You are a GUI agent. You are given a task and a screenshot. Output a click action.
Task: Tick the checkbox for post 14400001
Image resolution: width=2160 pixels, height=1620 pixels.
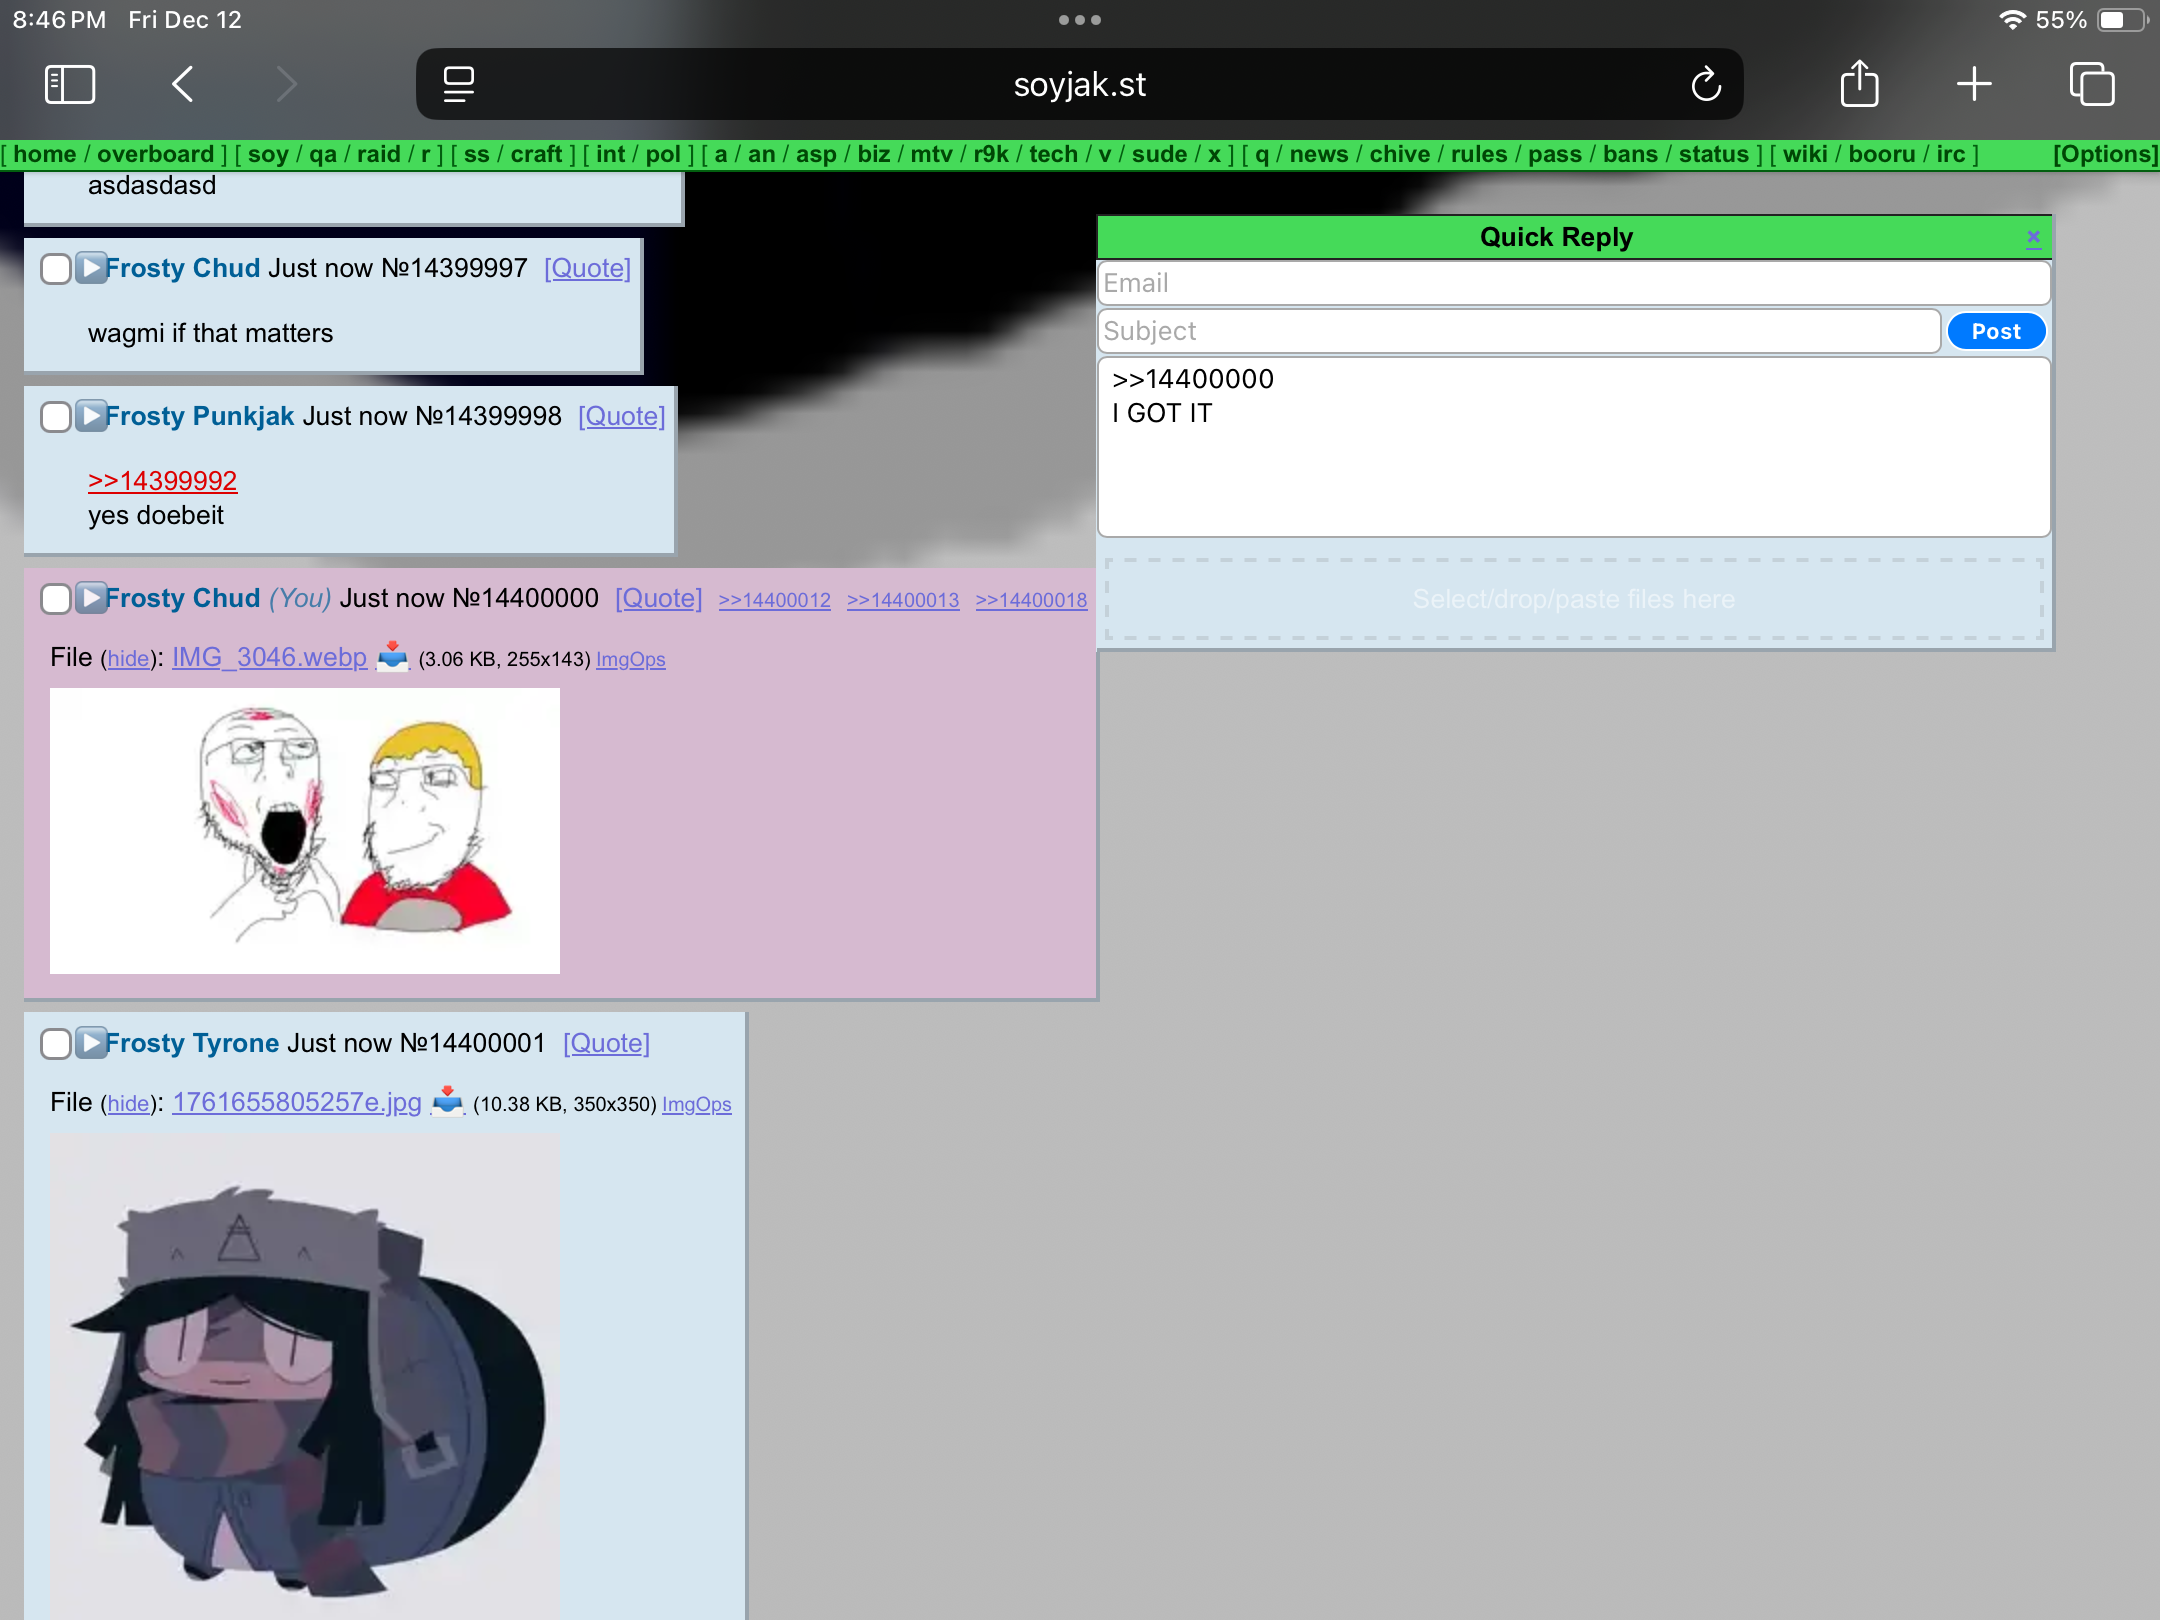click(56, 1044)
